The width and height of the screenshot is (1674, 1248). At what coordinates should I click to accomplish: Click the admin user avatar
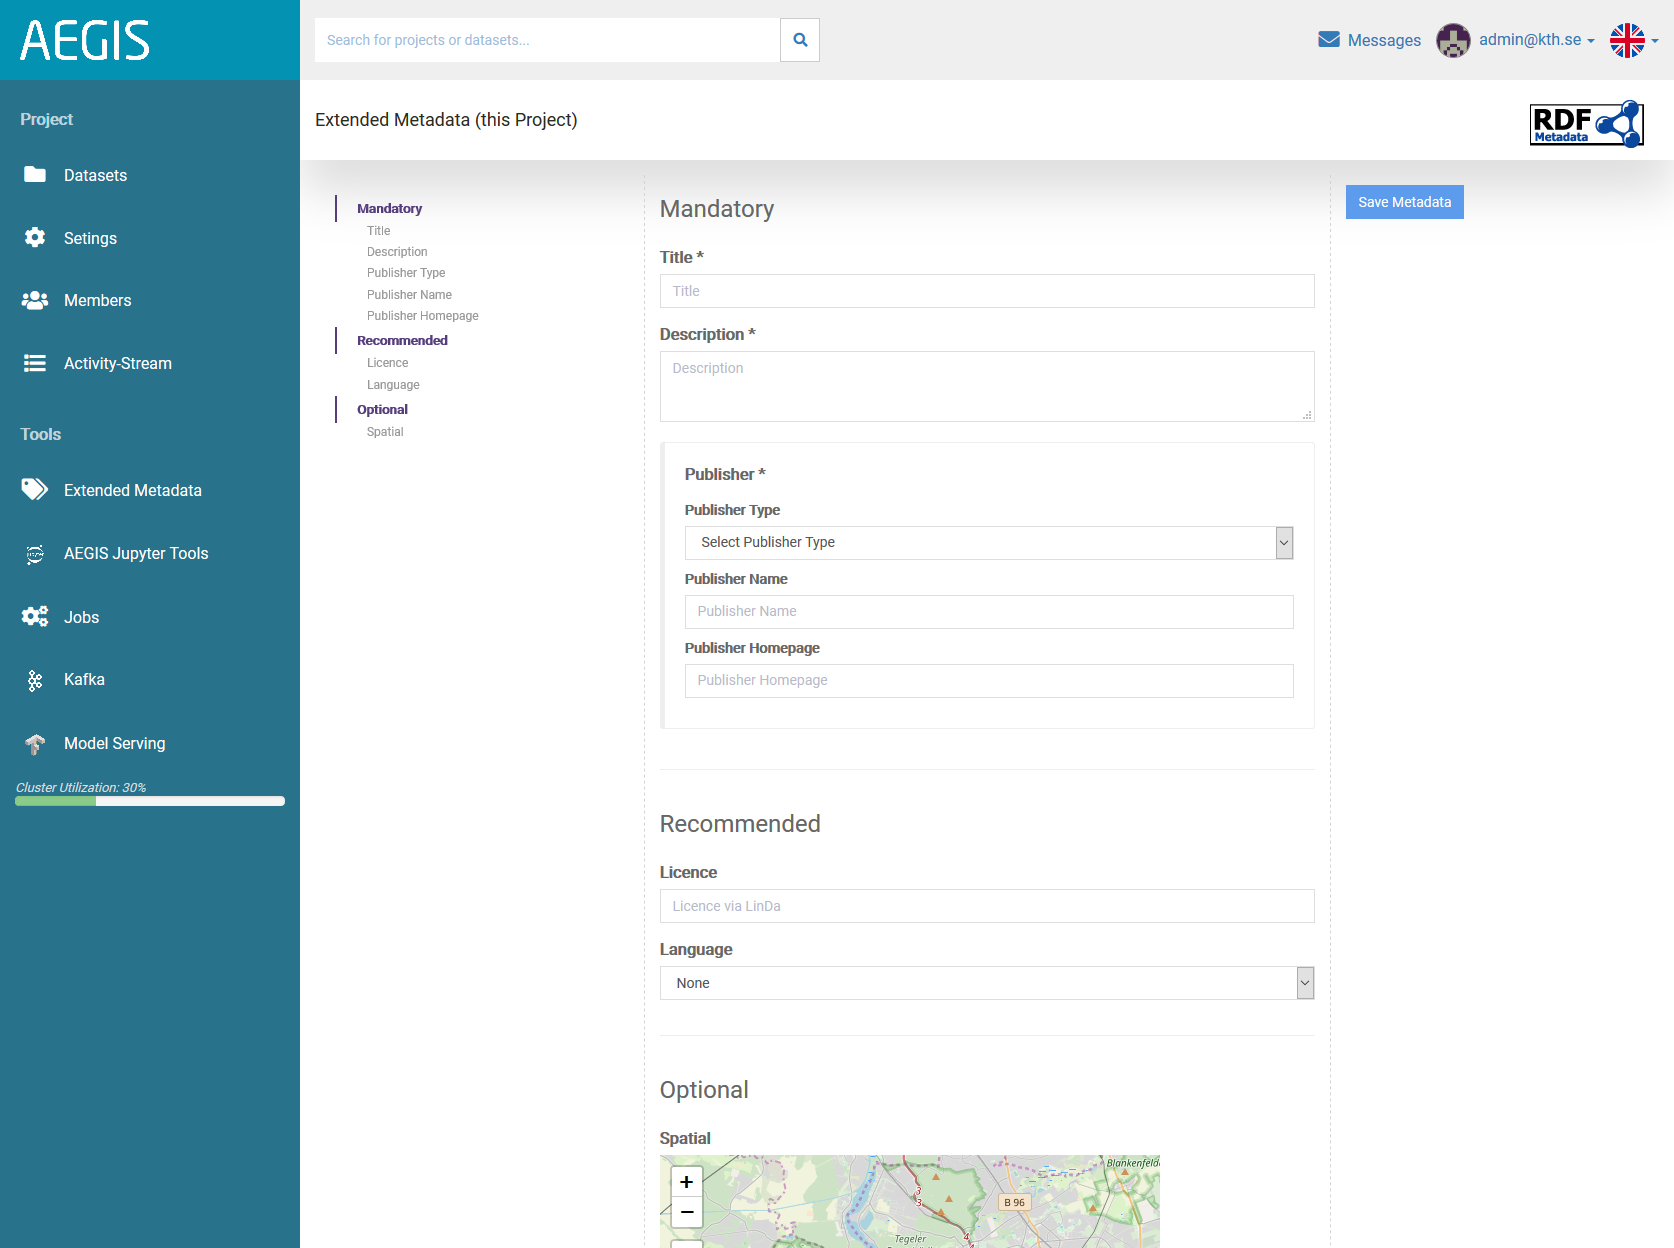click(x=1453, y=40)
